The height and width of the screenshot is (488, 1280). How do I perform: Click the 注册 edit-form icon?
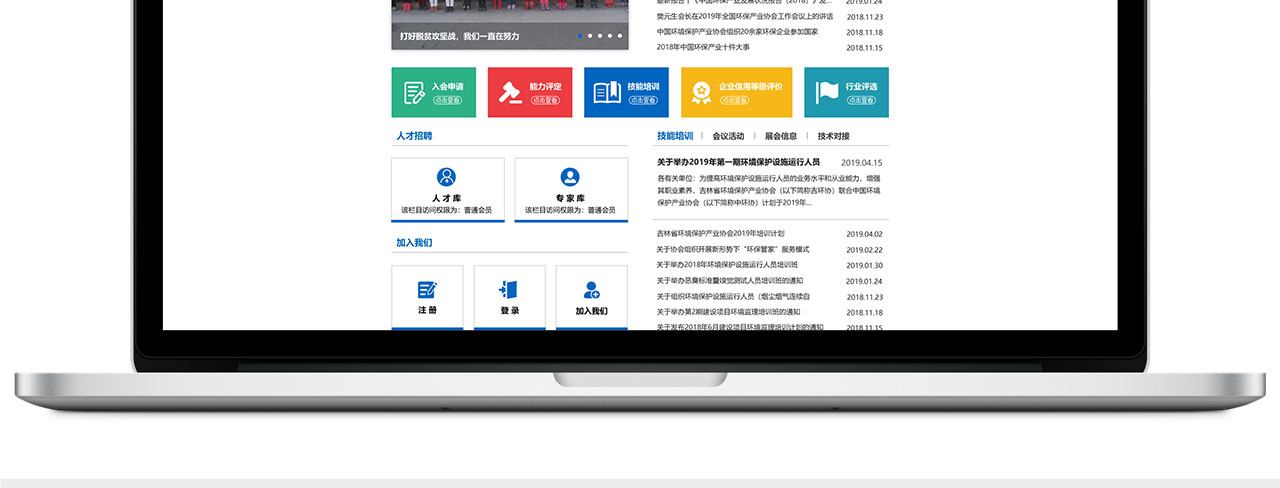pos(427,290)
